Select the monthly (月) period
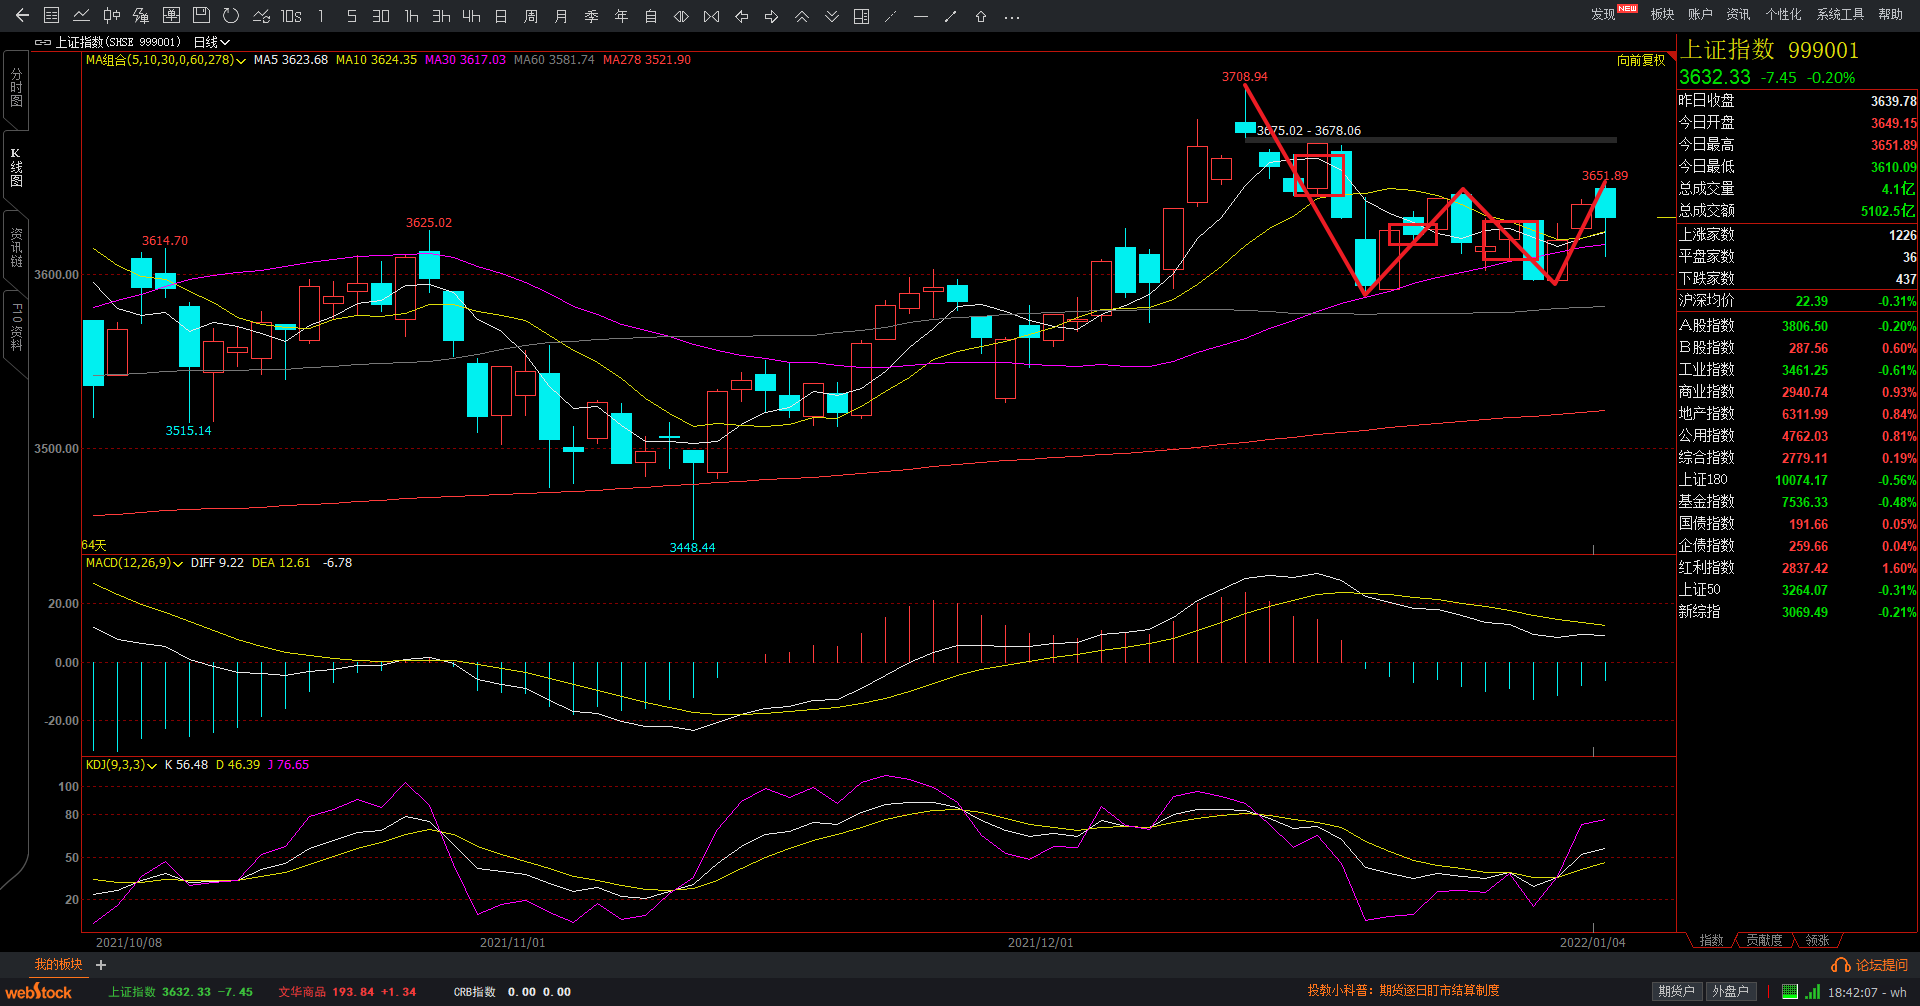The width and height of the screenshot is (1920, 1006). (x=561, y=16)
